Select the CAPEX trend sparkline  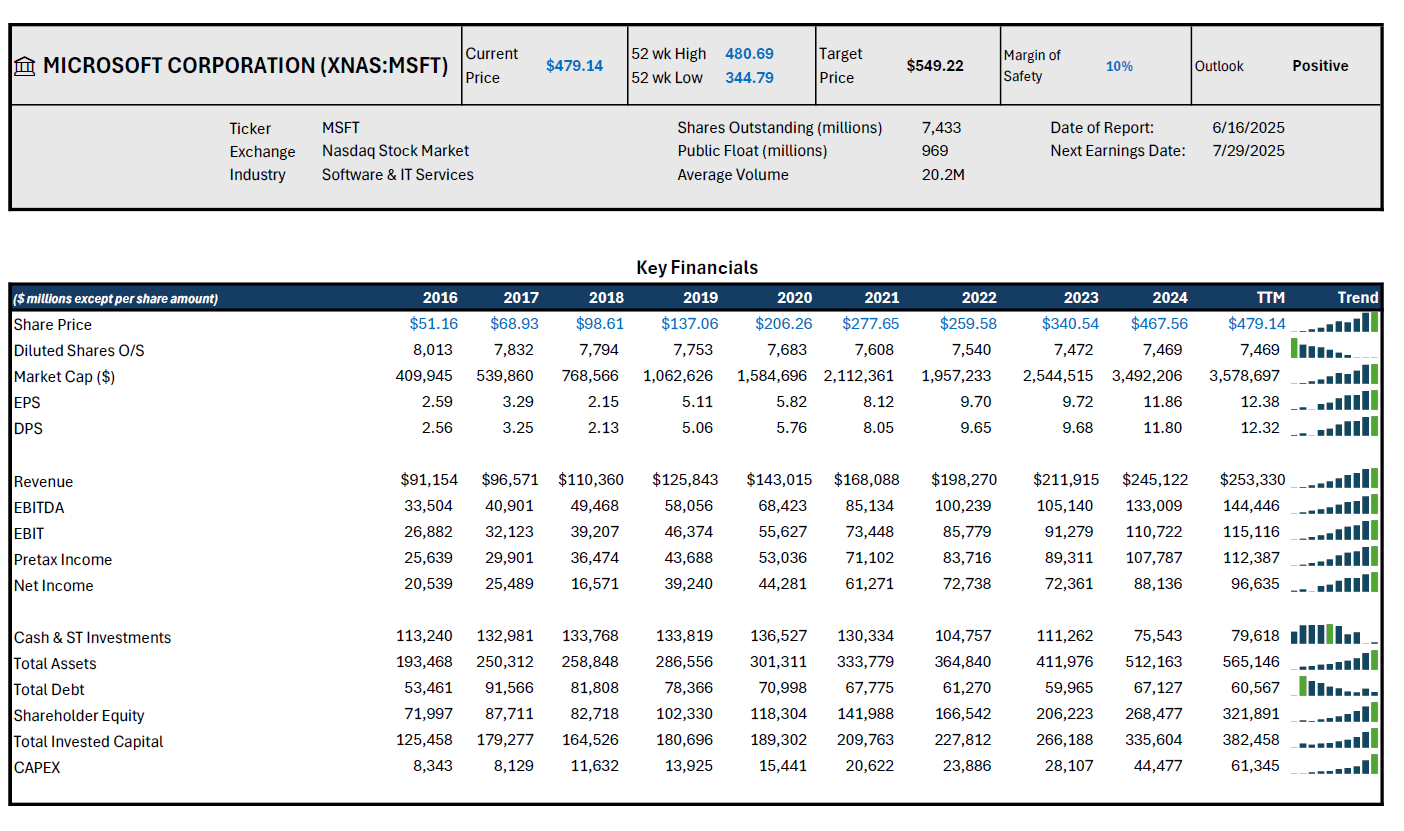(1335, 765)
